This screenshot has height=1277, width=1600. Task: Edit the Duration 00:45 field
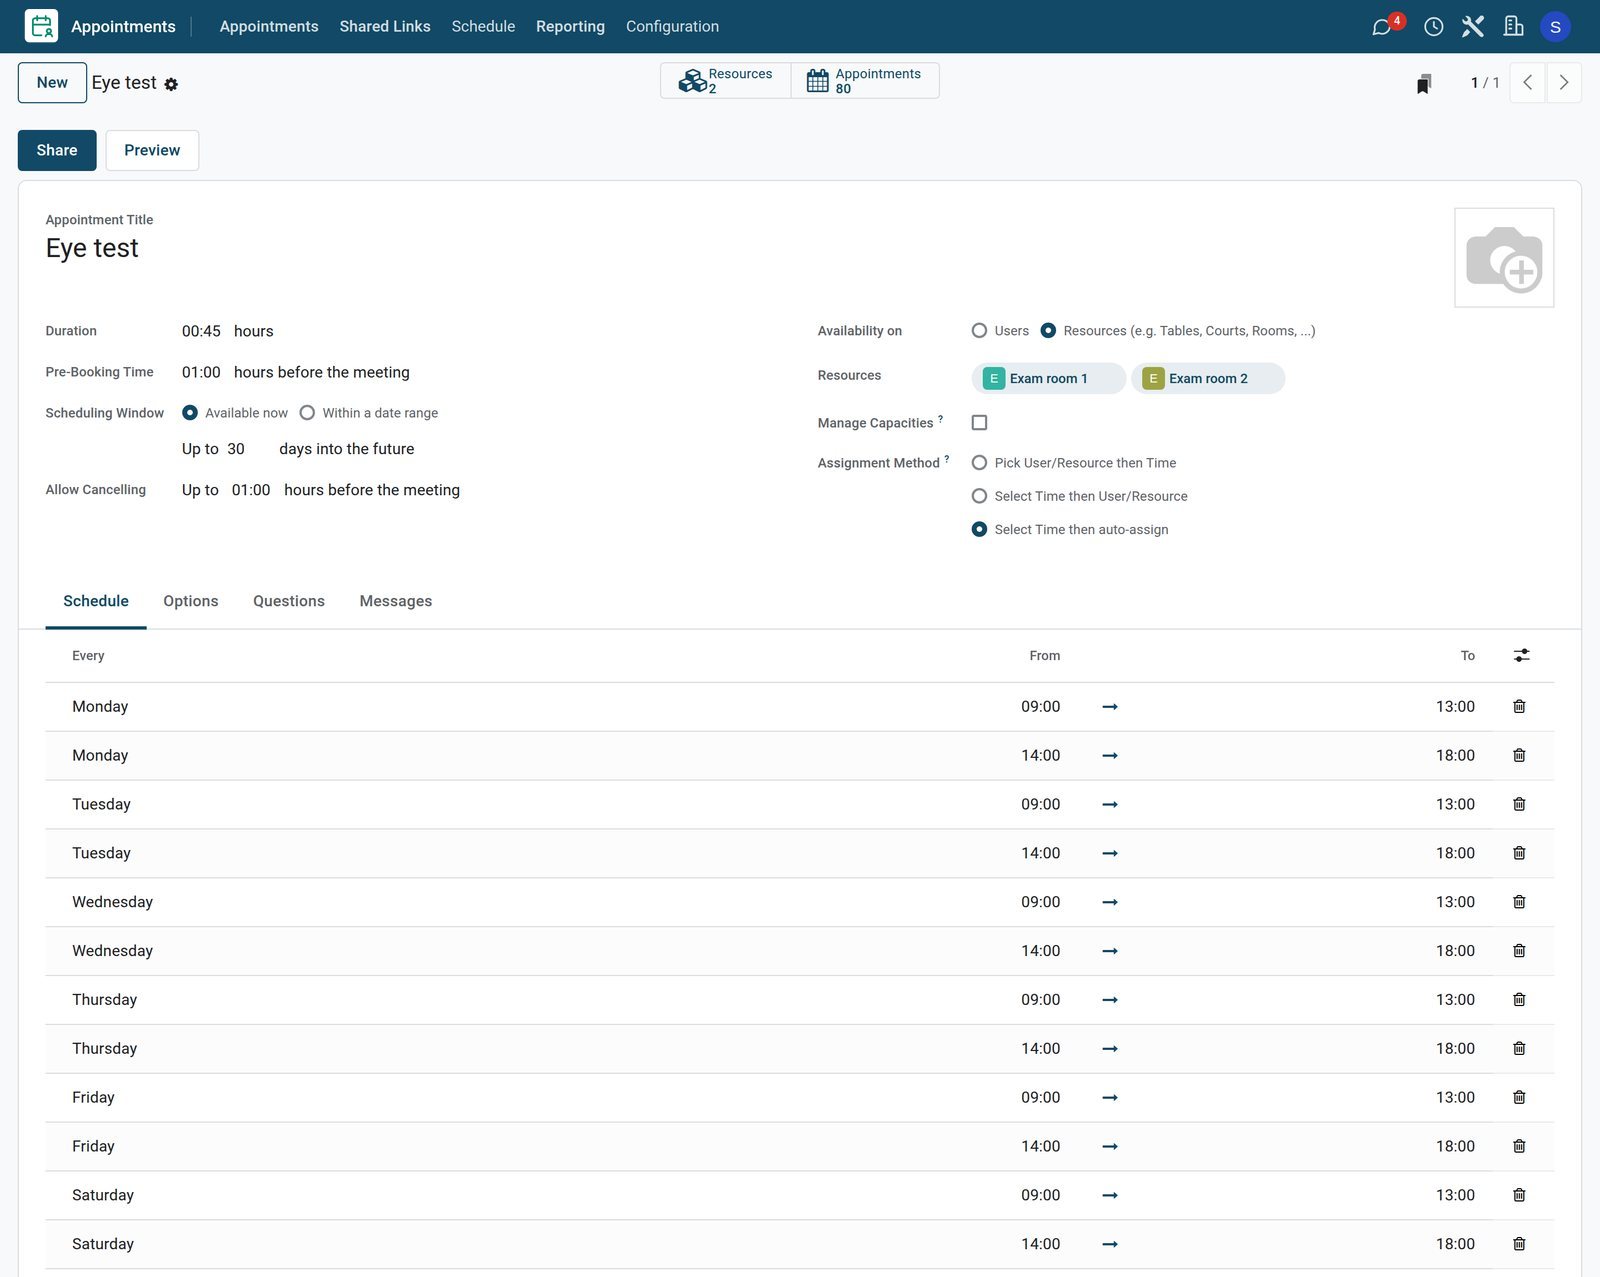[201, 331]
